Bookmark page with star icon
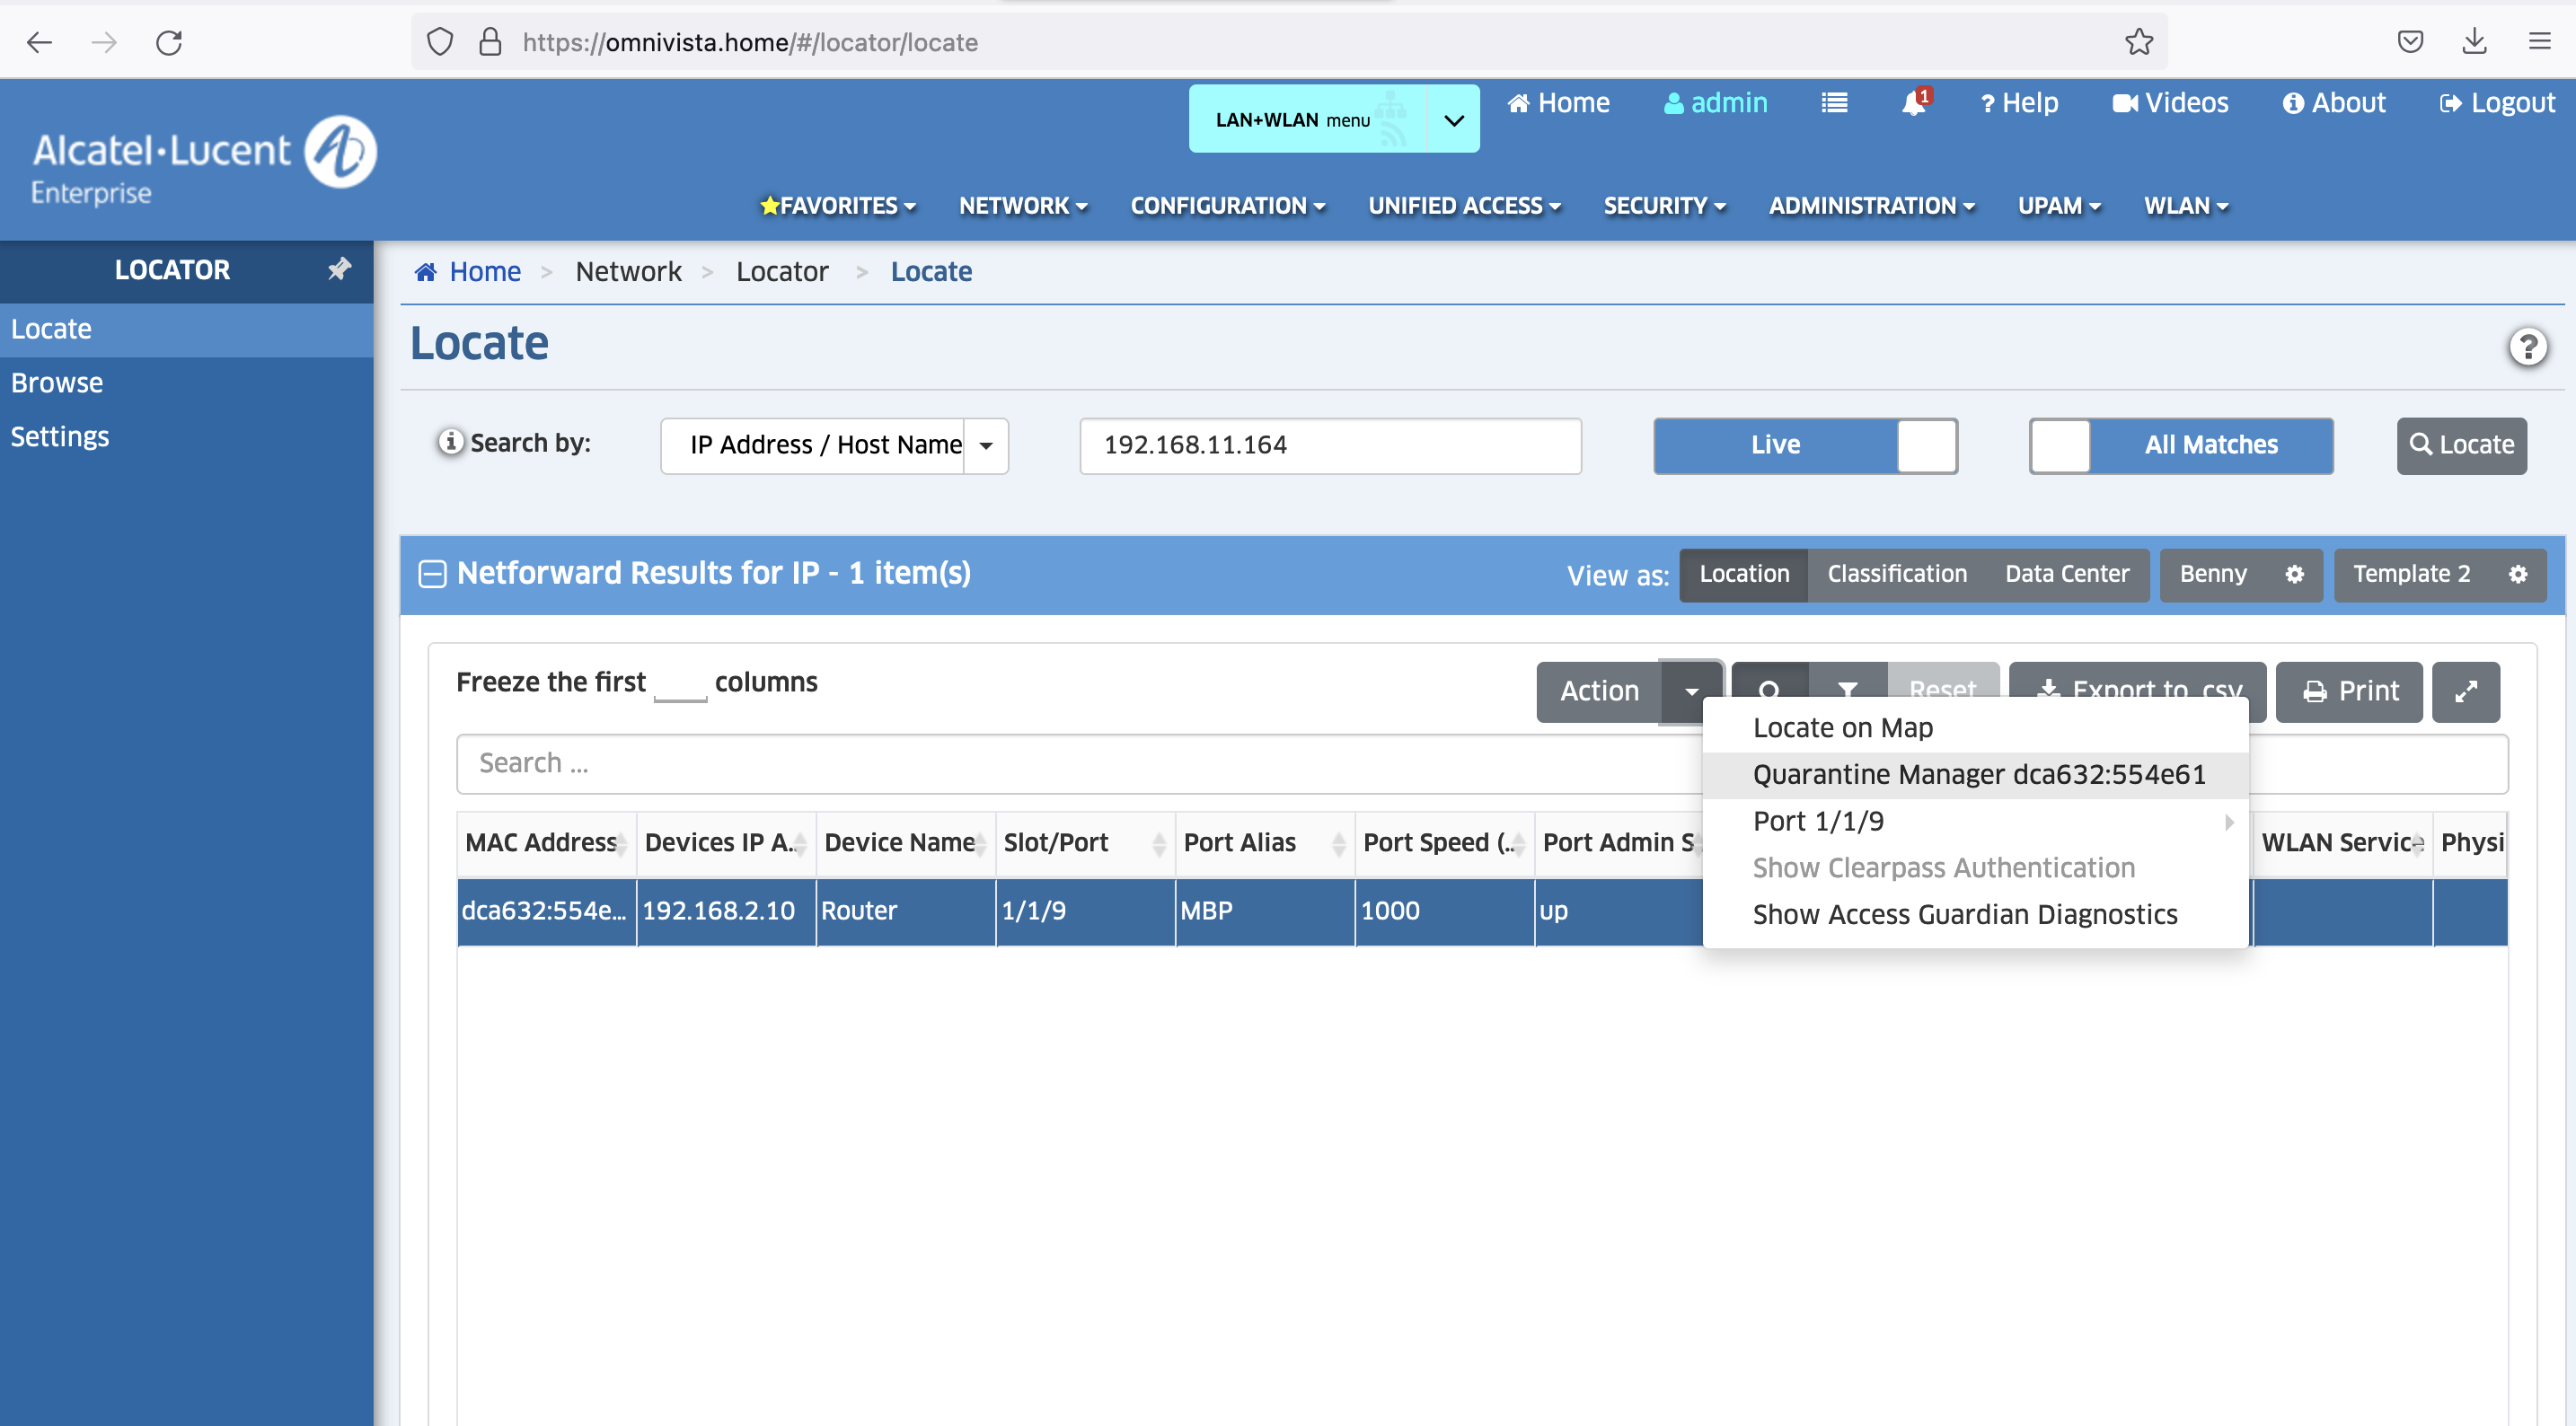Image resolution: width=2576 pixels, height=1426 pixels. tap(2139, 42)
